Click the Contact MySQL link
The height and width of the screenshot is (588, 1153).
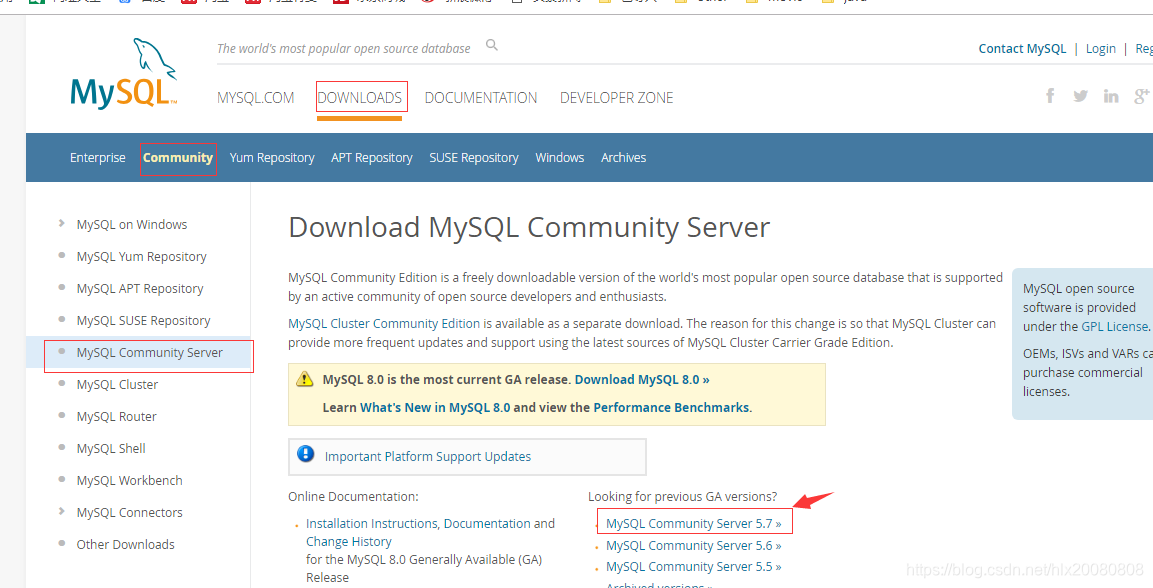[x=1022, y=49]
